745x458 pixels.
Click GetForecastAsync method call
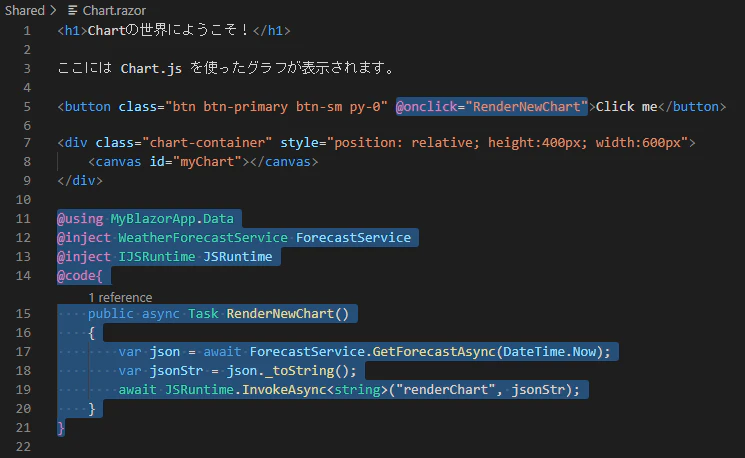pos(434,352)
